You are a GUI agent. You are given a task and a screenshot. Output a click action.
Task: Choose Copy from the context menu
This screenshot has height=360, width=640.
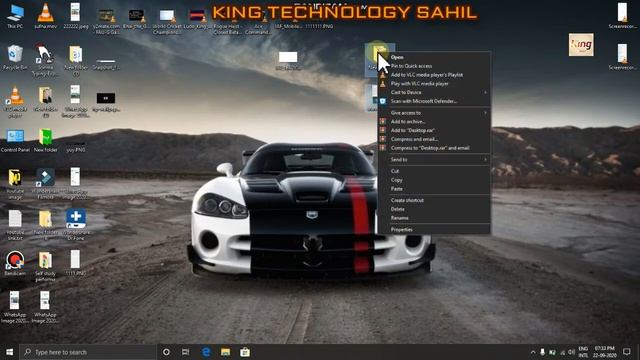pyautogui.click(x=434, y=180)
